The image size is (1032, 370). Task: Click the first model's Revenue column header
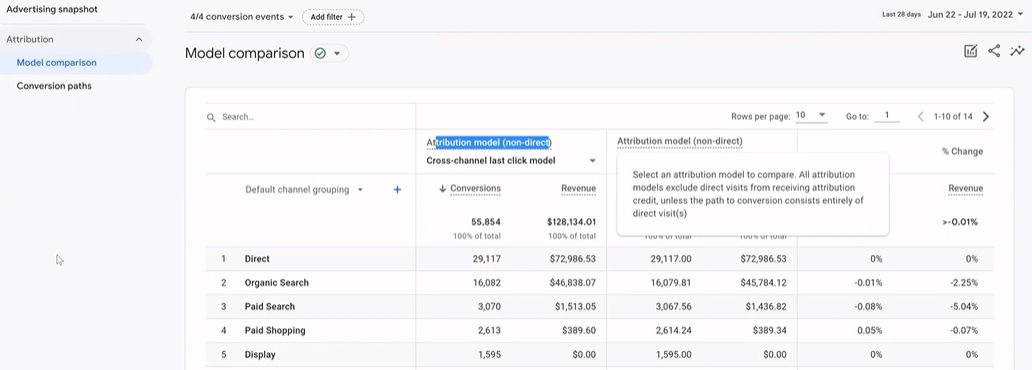coord(579,189)
